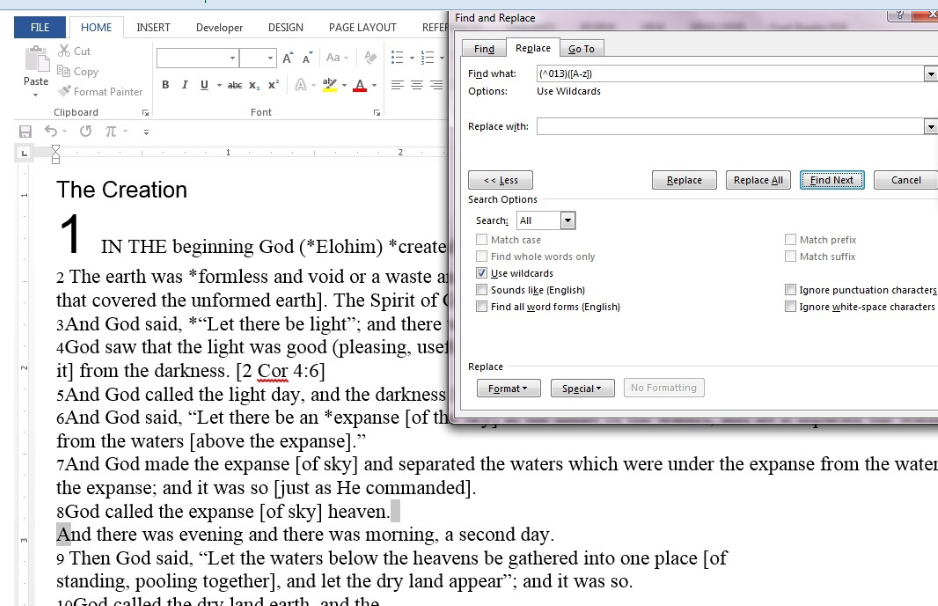This screenshot has height=606, width=938.
Task: Toggle Match suffix checkbox
Action: [790, 256]
